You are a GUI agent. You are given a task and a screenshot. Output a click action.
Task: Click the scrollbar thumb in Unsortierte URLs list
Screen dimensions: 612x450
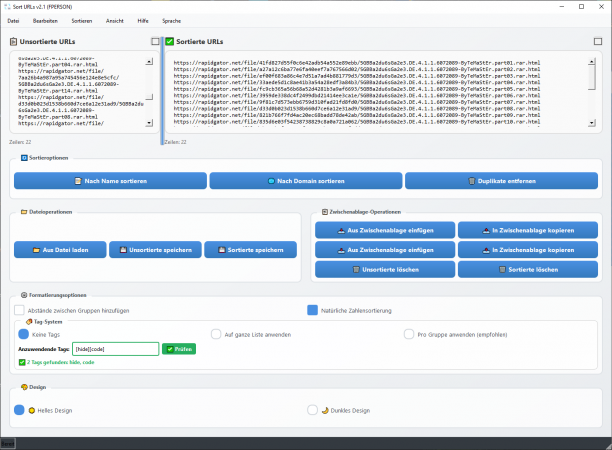pos(149,96)
